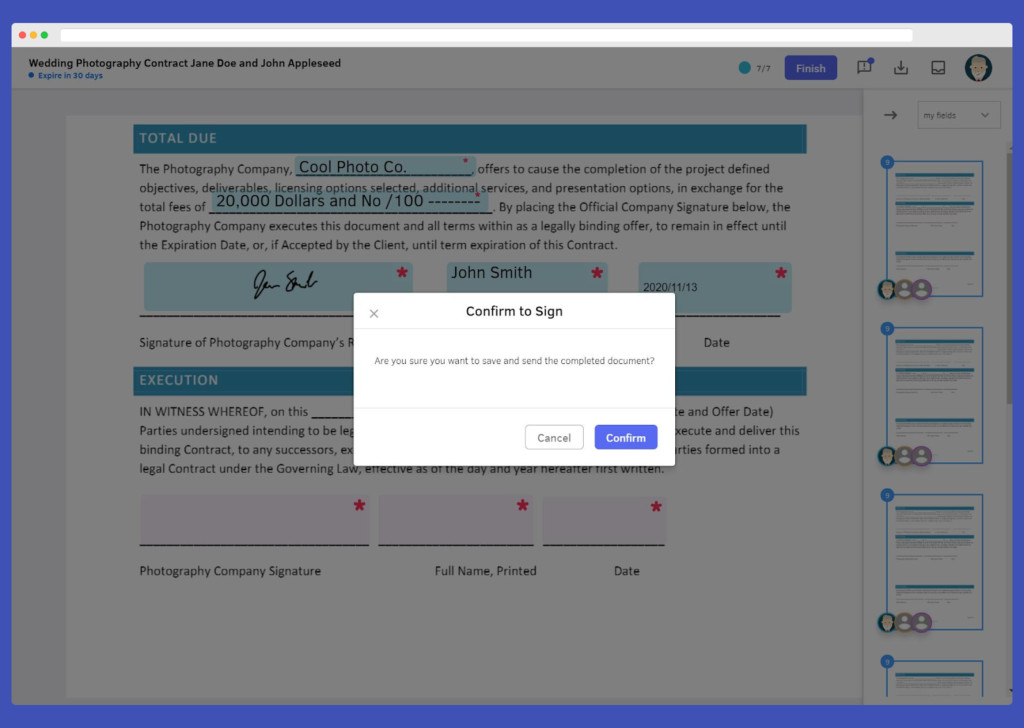
Task: Collapse the fields sidebar with the arrow
Action: point(891,114)
